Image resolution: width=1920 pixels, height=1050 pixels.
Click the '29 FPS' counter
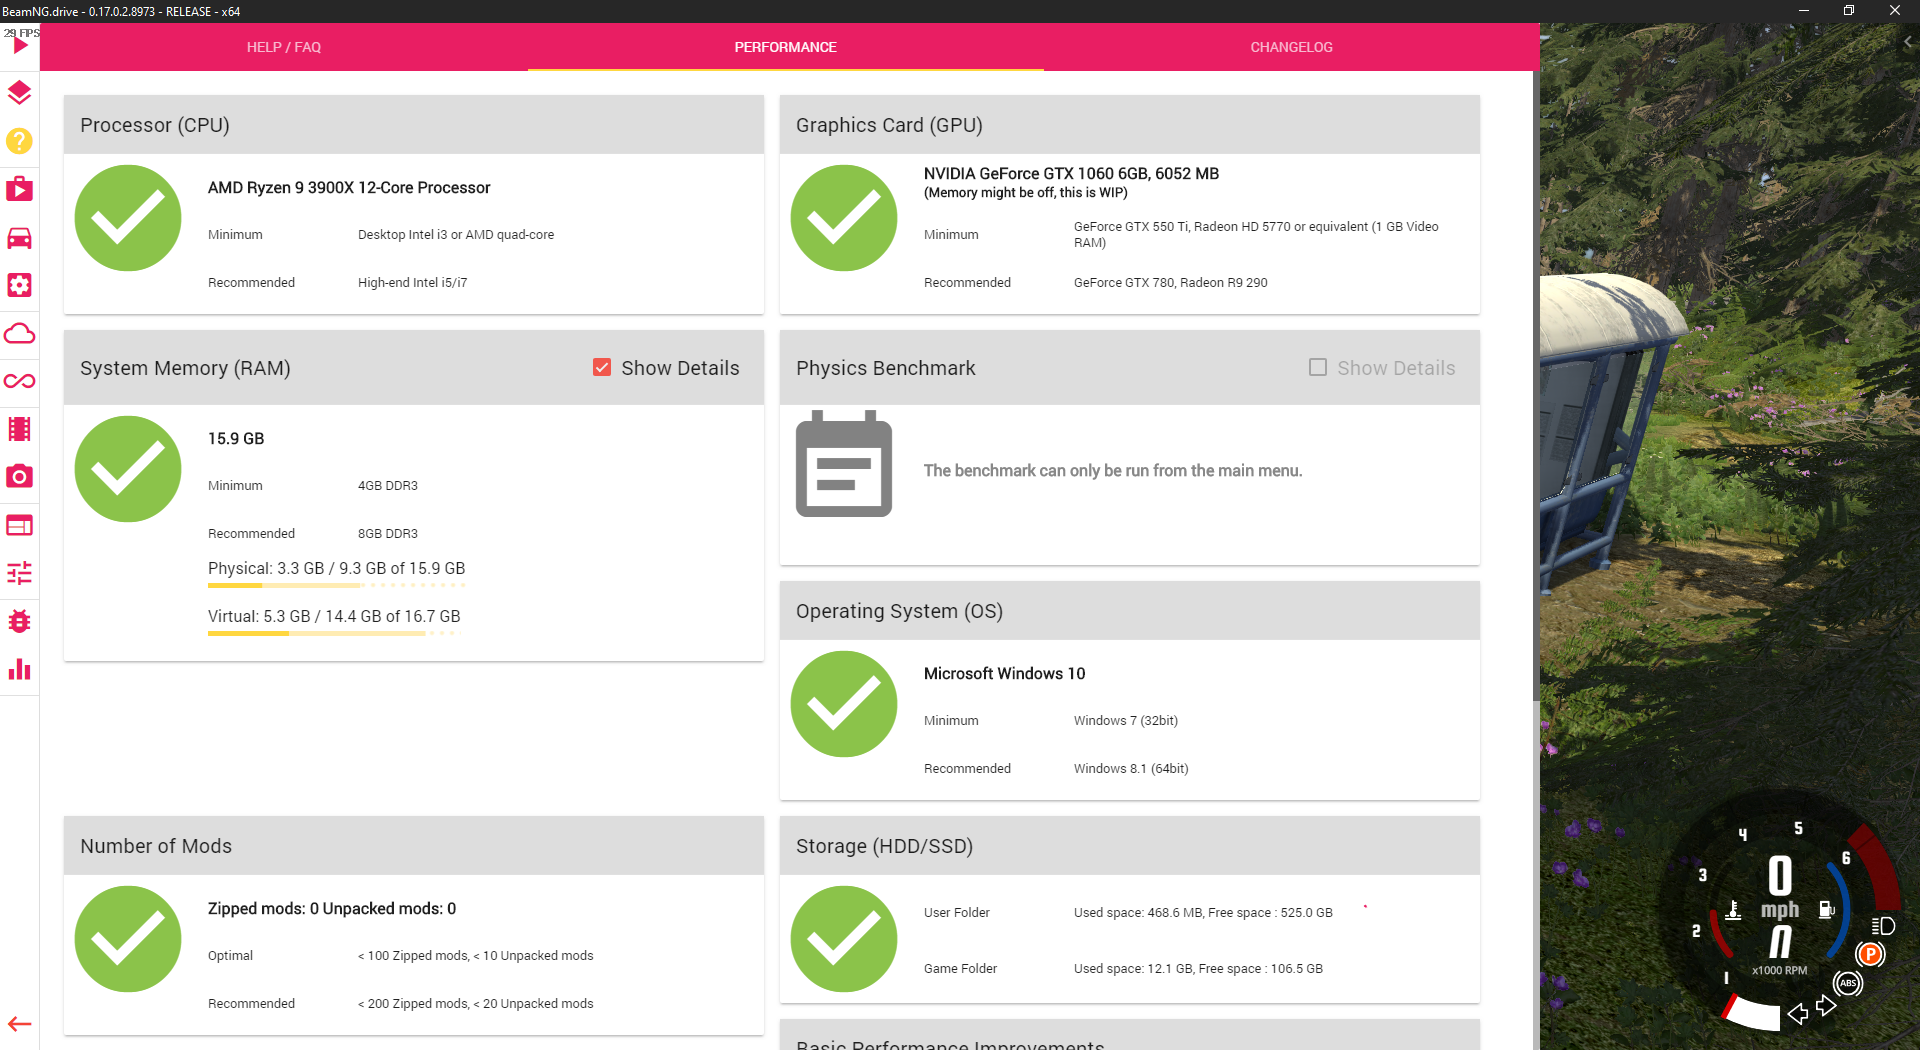point(21,33)
